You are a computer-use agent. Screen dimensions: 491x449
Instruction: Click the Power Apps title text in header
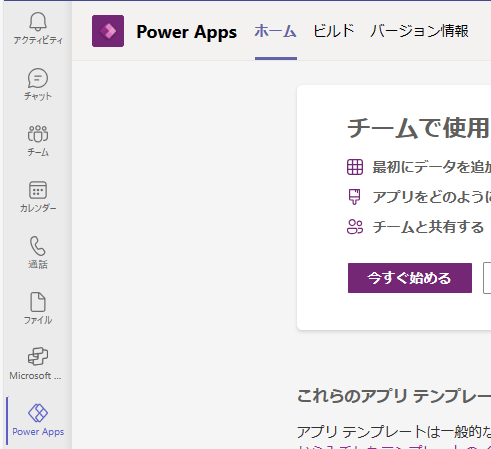(186, 32)
